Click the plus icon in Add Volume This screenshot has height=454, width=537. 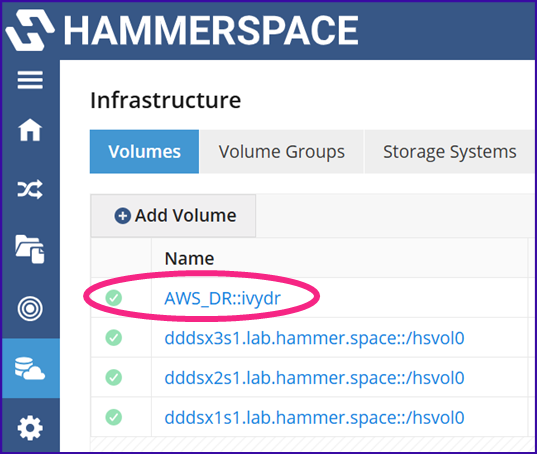(123, 216)
